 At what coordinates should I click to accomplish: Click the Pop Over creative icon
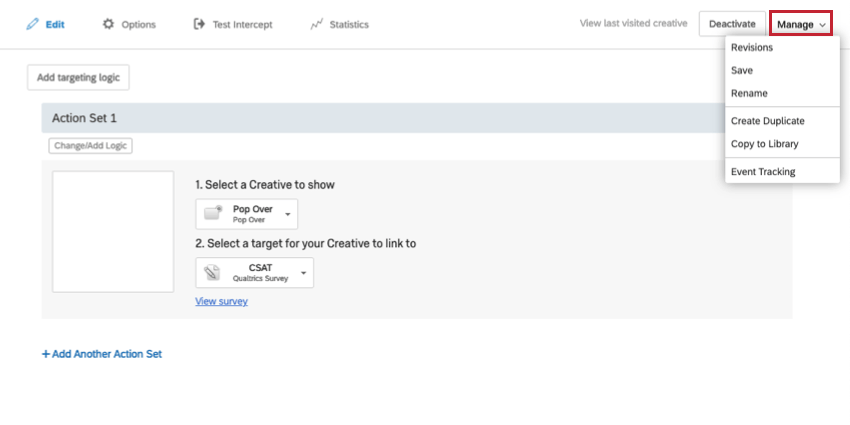[212, 214]
